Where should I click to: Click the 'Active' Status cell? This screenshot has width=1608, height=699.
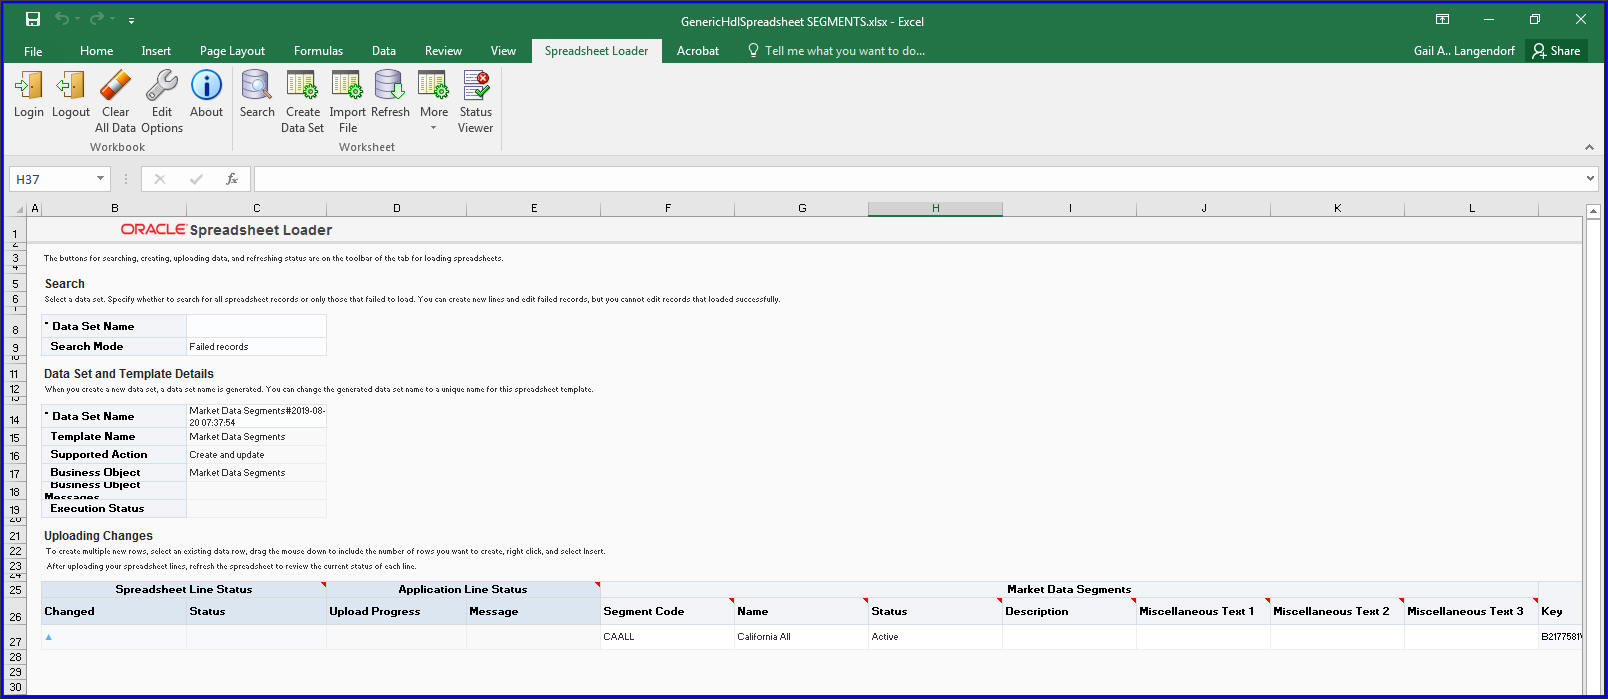click(935, 637)
